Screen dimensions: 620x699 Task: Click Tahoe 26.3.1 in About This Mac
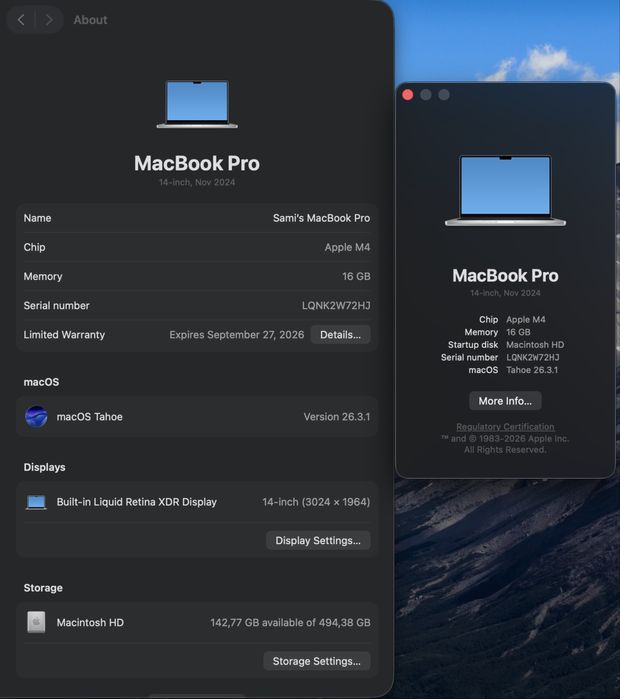pyautogui.click(x=532, y=370)
